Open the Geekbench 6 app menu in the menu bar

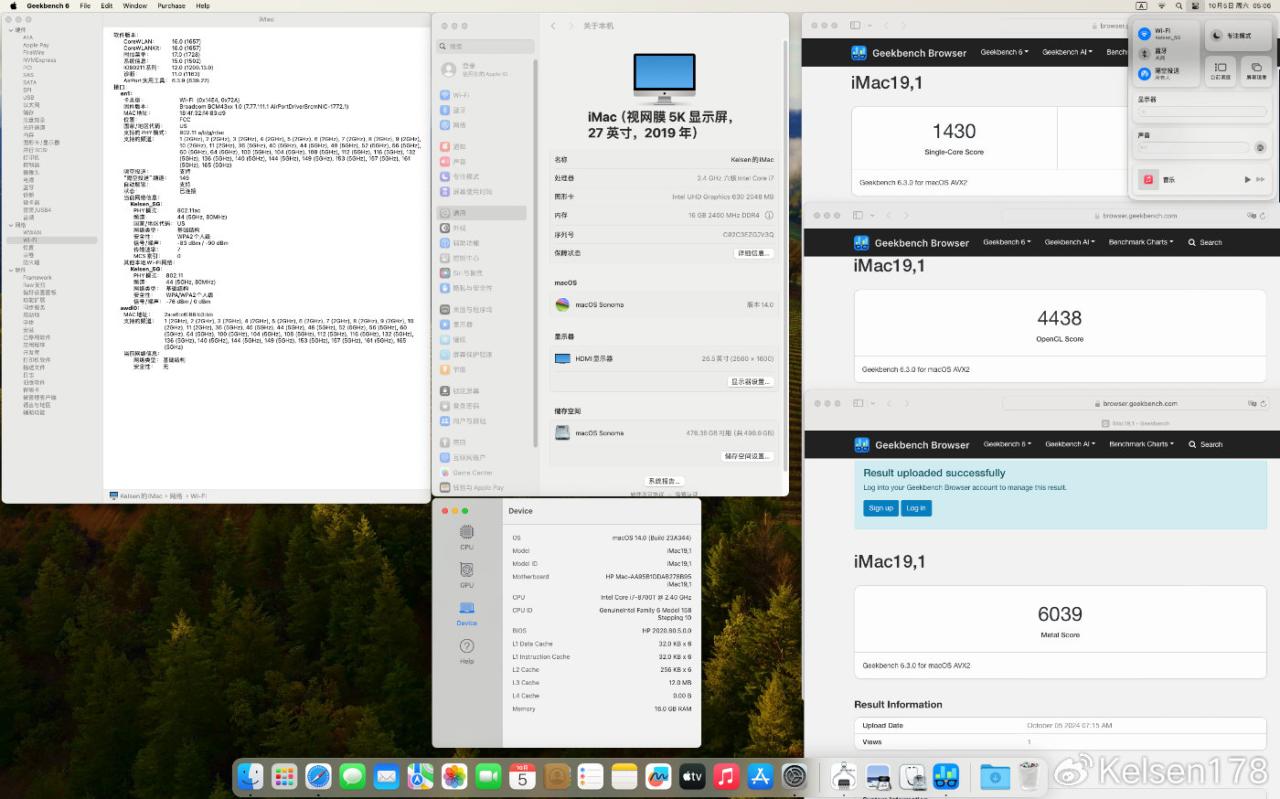[x=48, y=5]
